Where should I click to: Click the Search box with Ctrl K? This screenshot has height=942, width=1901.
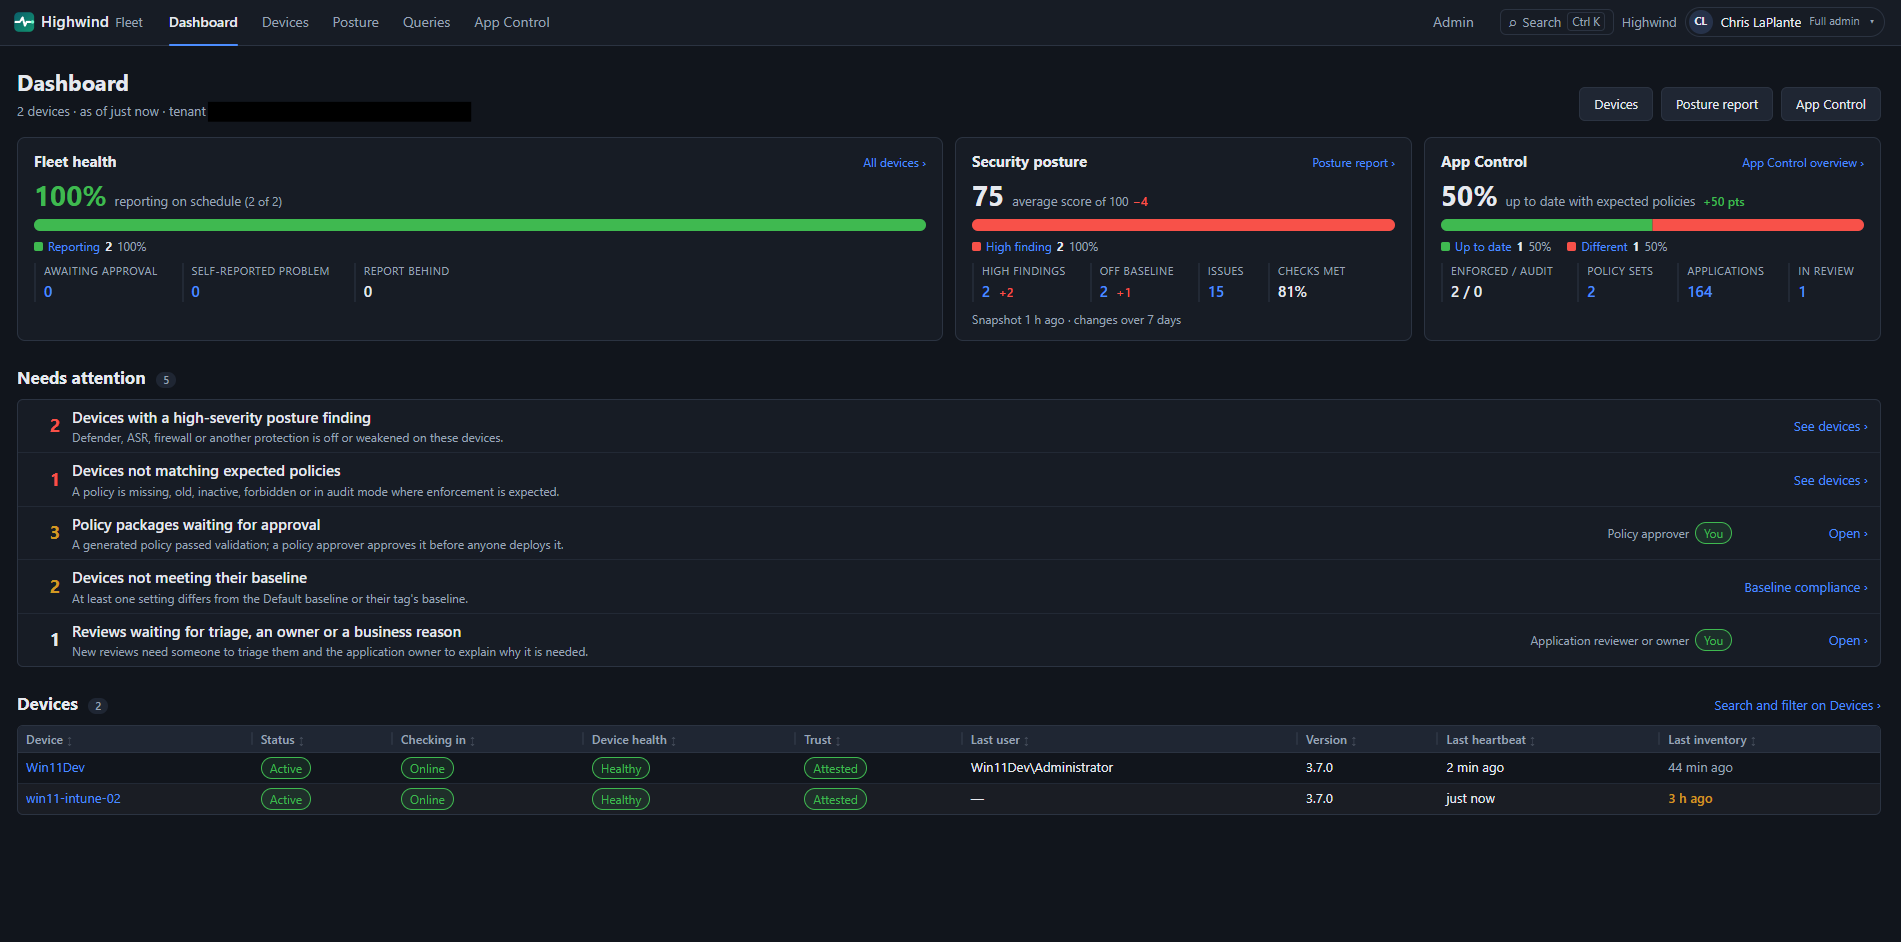[1556, 22]
